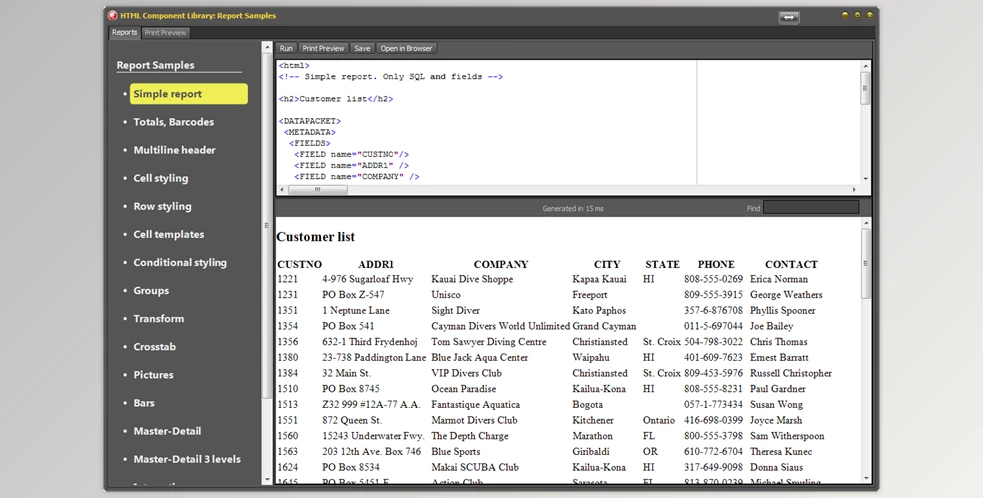Click the code editor's horizontal scroll-left arrow
This screenshot has height=498, width=983.
tap(282, 189)
